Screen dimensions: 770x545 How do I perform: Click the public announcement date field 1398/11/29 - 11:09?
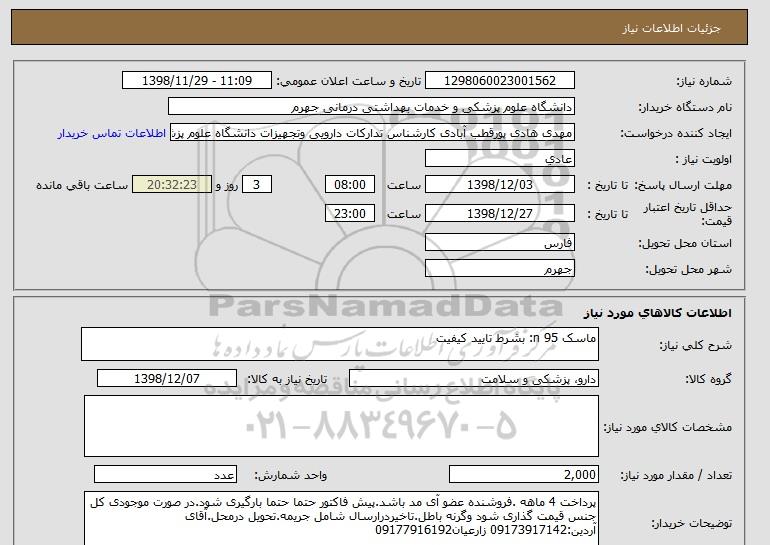[x=196, y=81]
